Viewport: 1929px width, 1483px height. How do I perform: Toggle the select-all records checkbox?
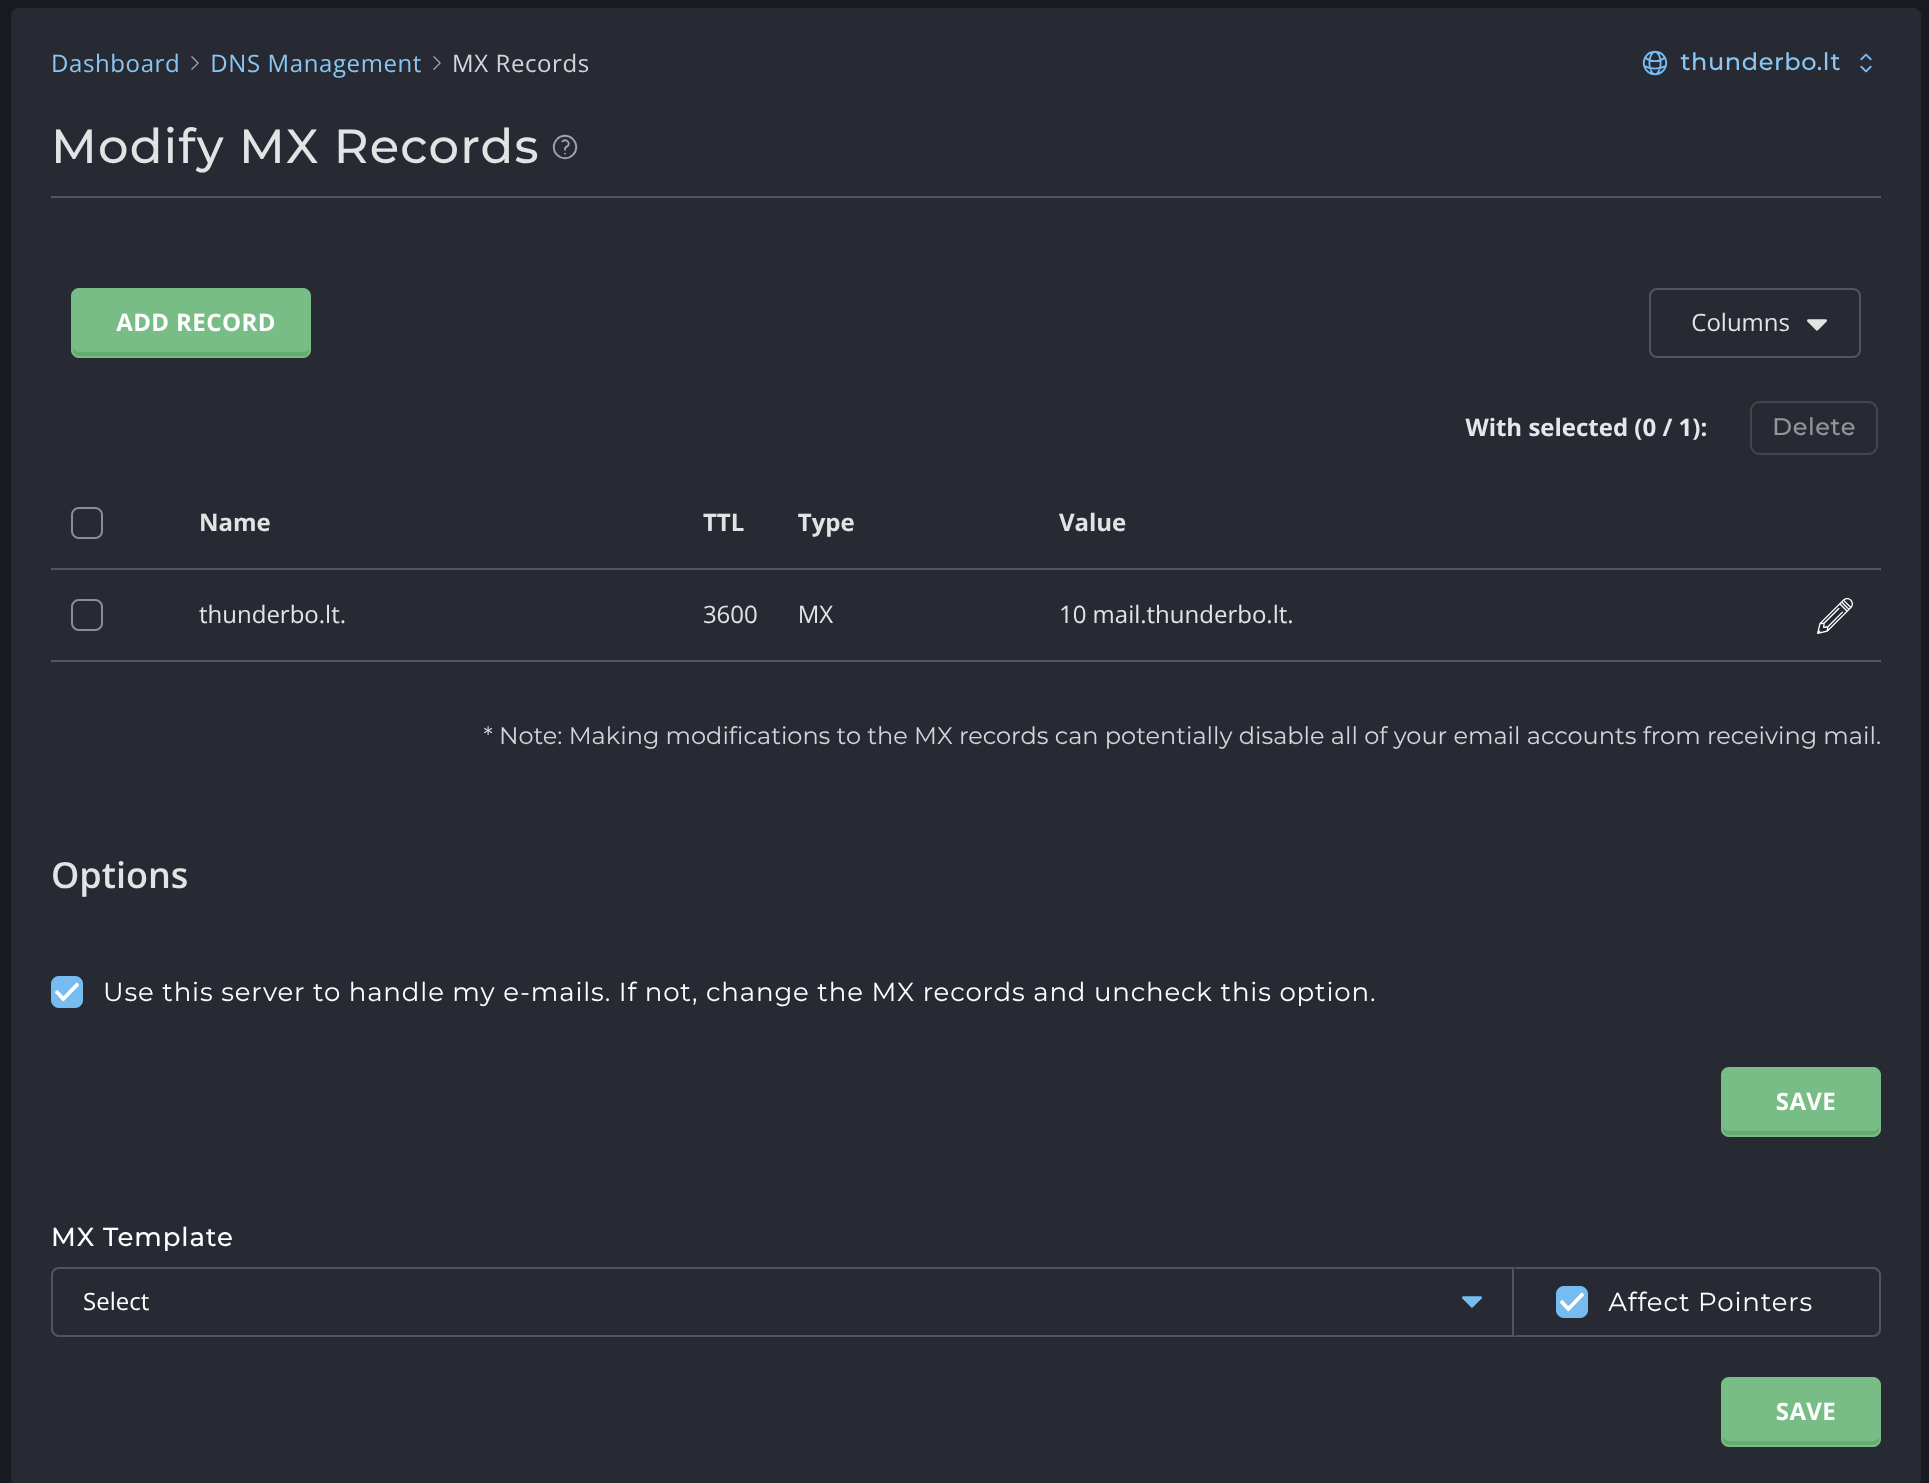point(87,523)
